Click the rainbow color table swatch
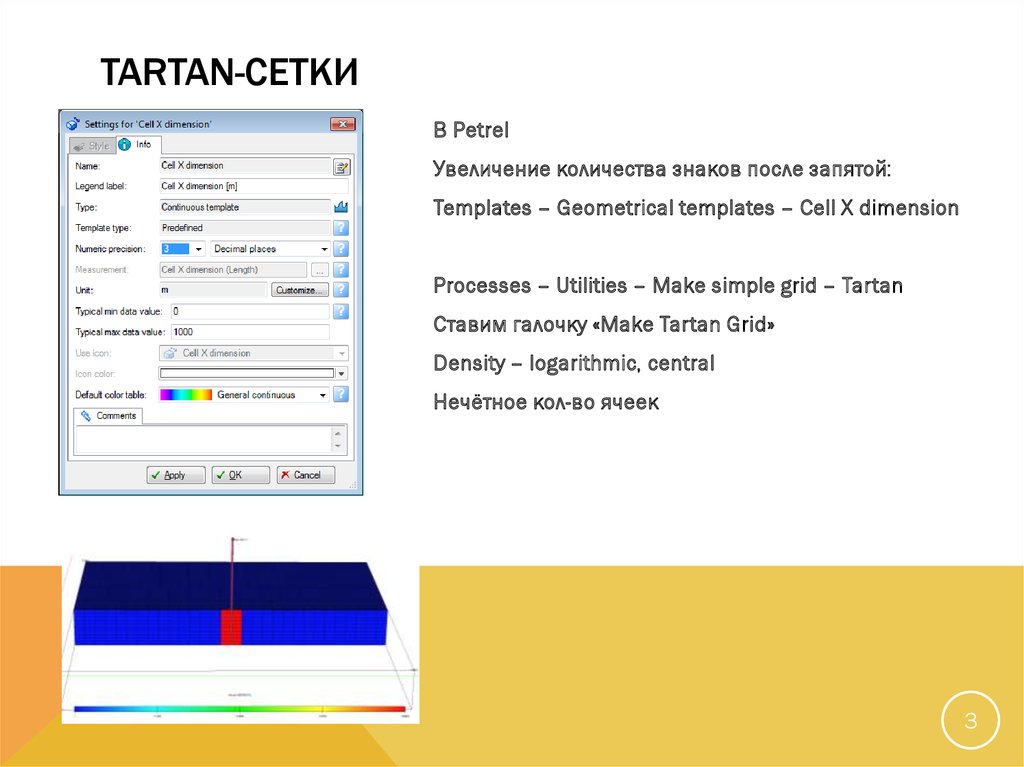The image size is (1024, 767). coord(184,395)
